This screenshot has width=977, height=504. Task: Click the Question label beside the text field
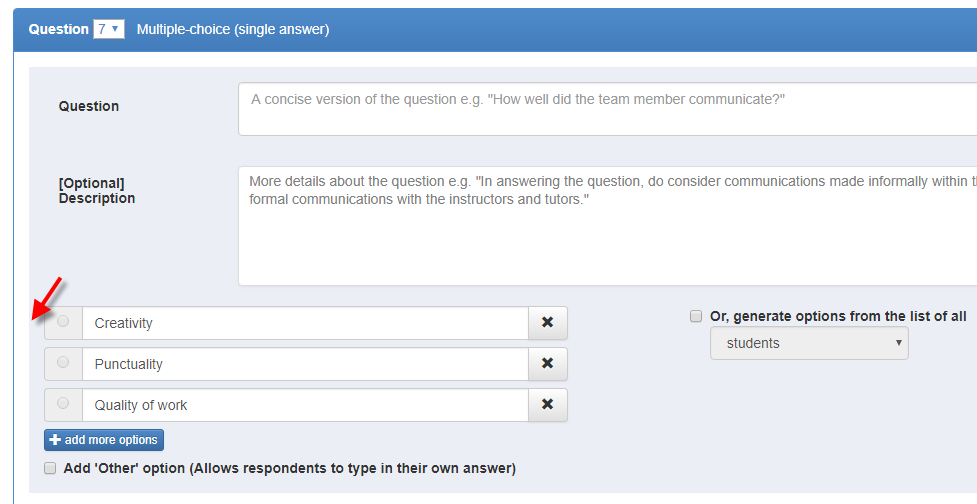[88, 106]
